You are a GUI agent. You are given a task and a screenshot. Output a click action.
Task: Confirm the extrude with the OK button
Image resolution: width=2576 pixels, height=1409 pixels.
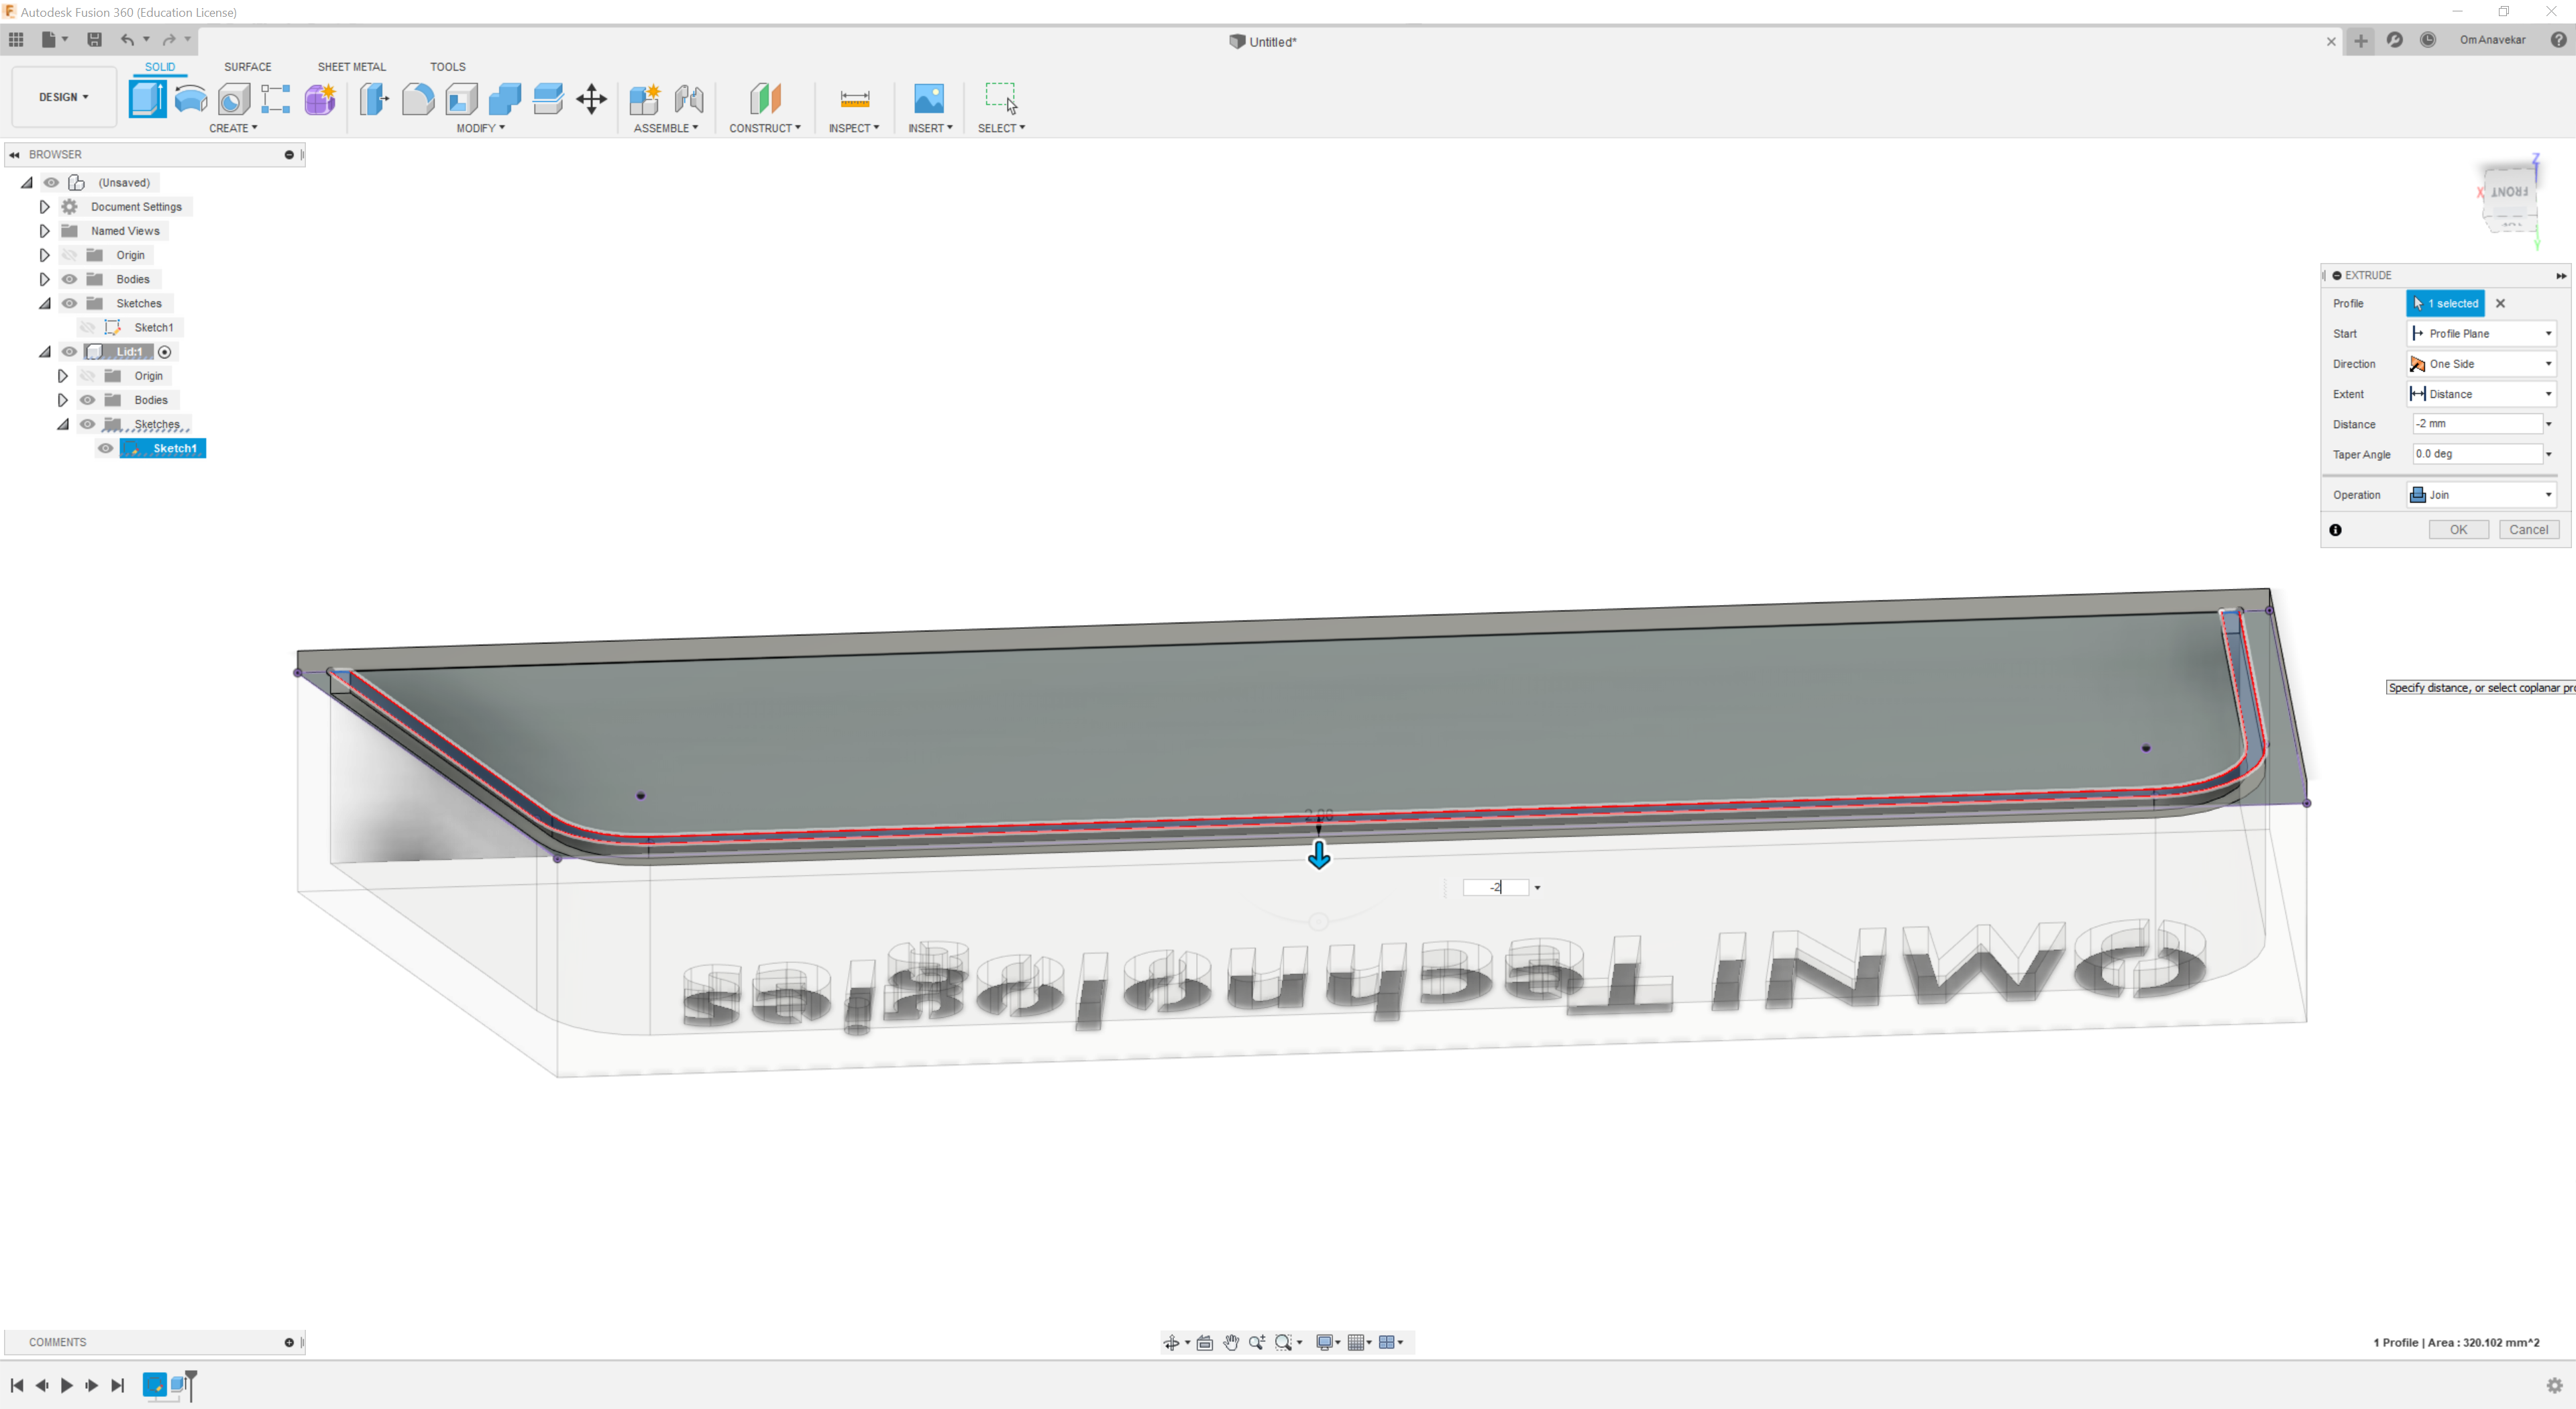[x=2460, y=529]
